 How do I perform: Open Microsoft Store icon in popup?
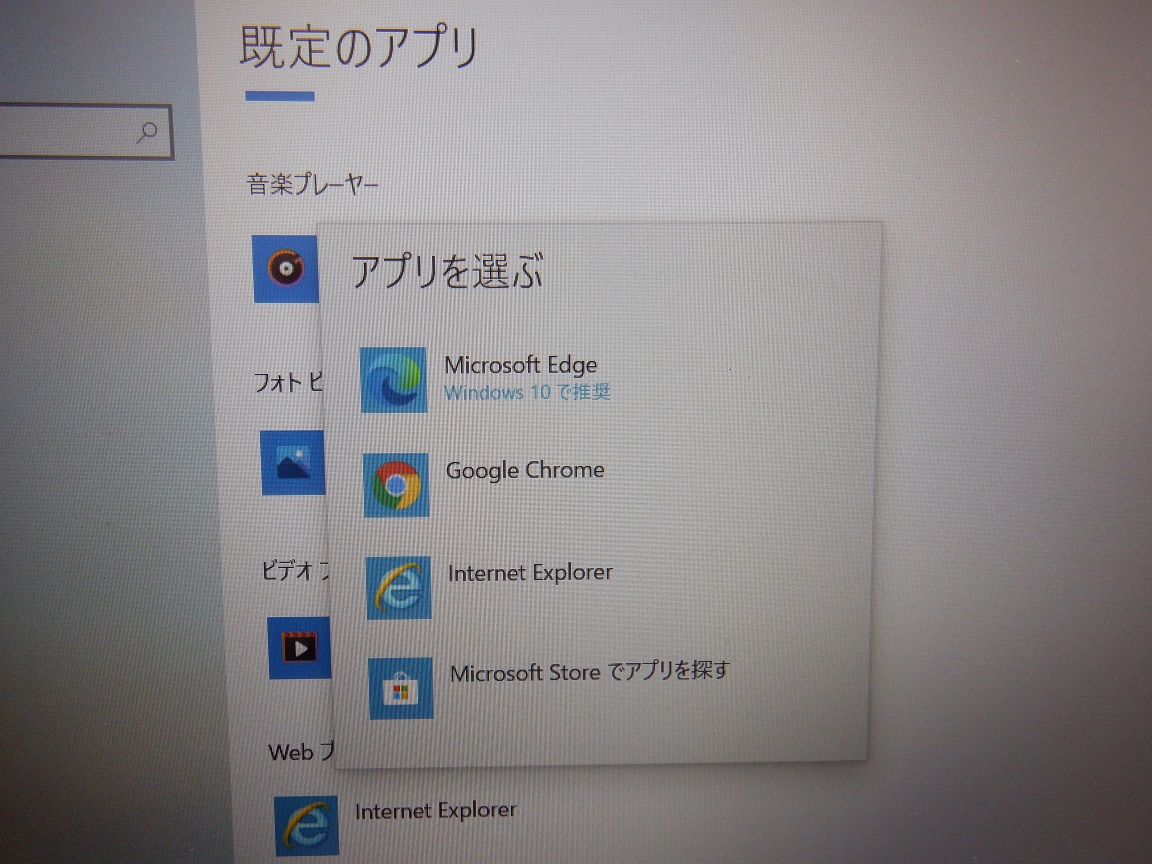[400, 688]
